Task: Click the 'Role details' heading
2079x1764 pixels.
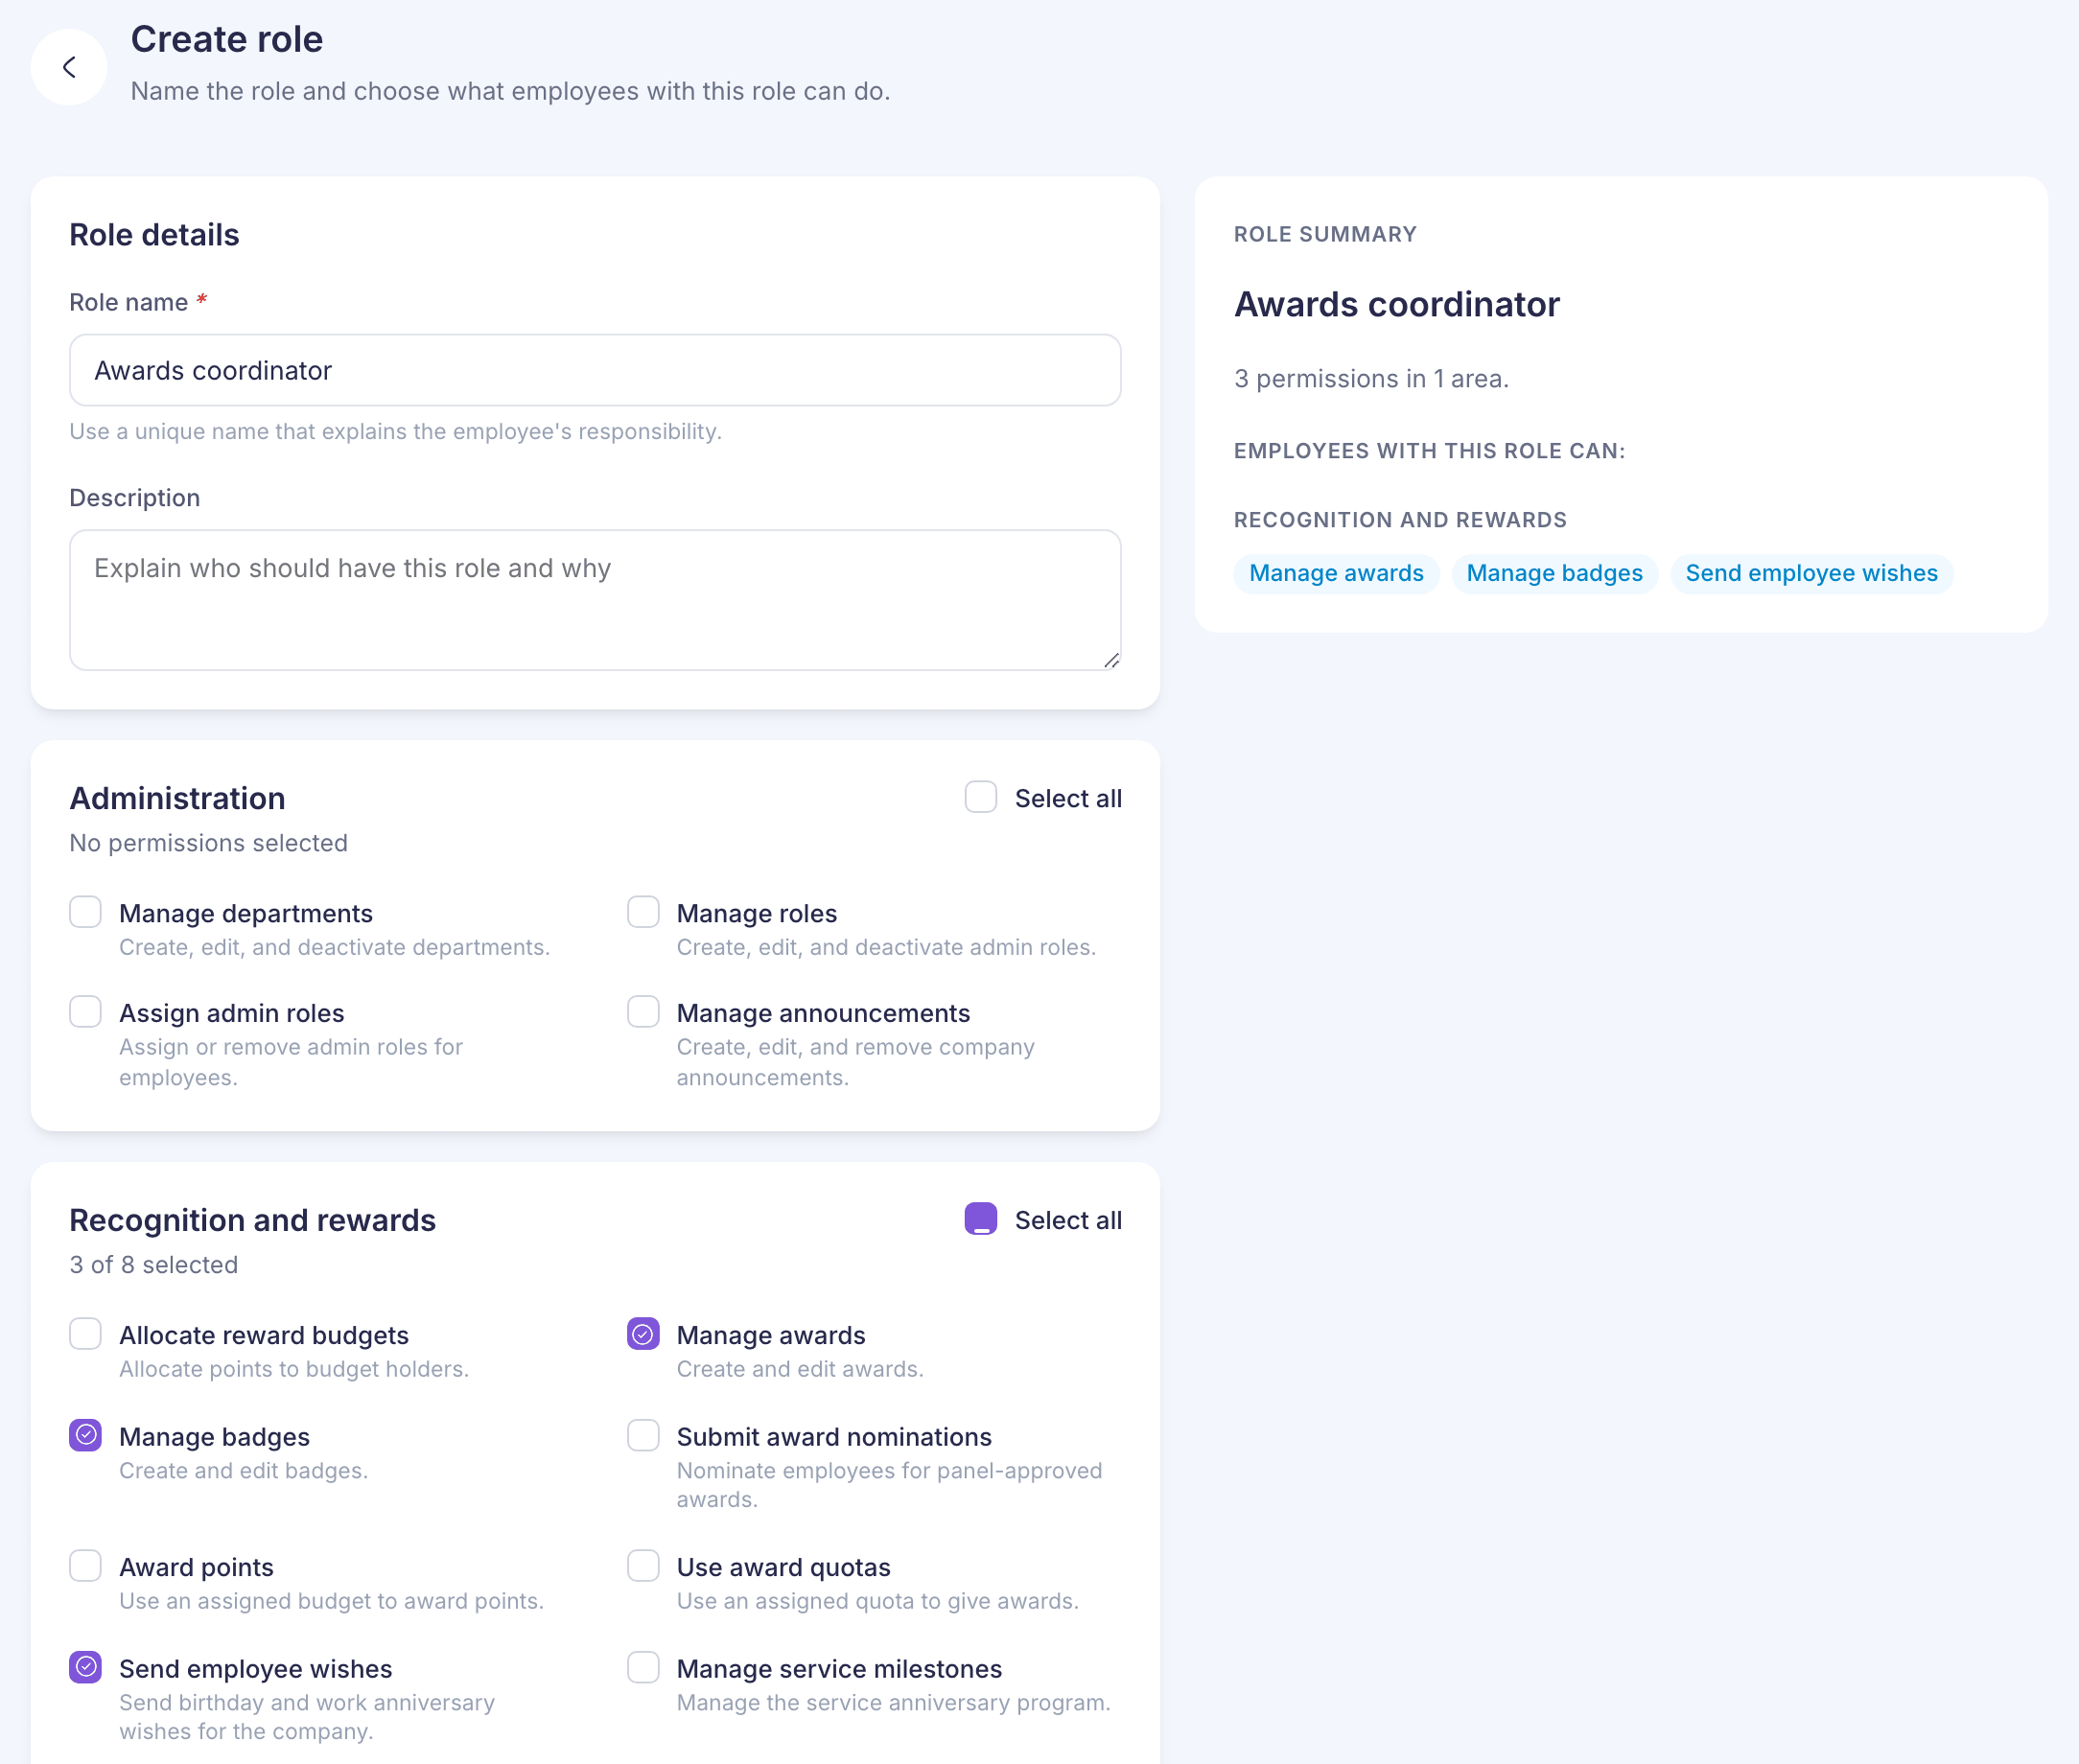Action: pos(154,235)
